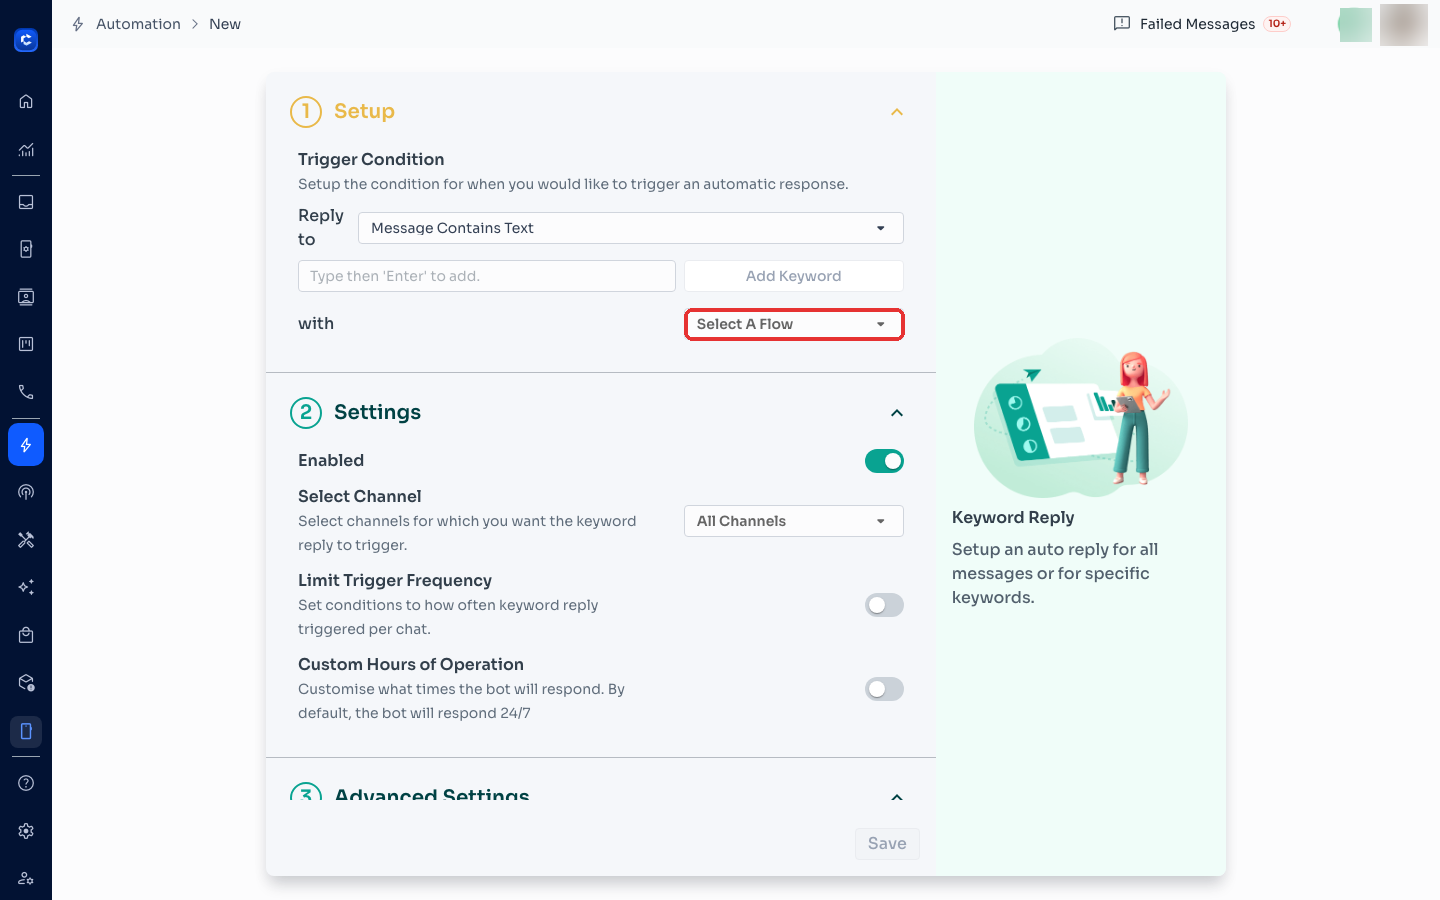Open the Select A Flow dropdown

point(794,324)
